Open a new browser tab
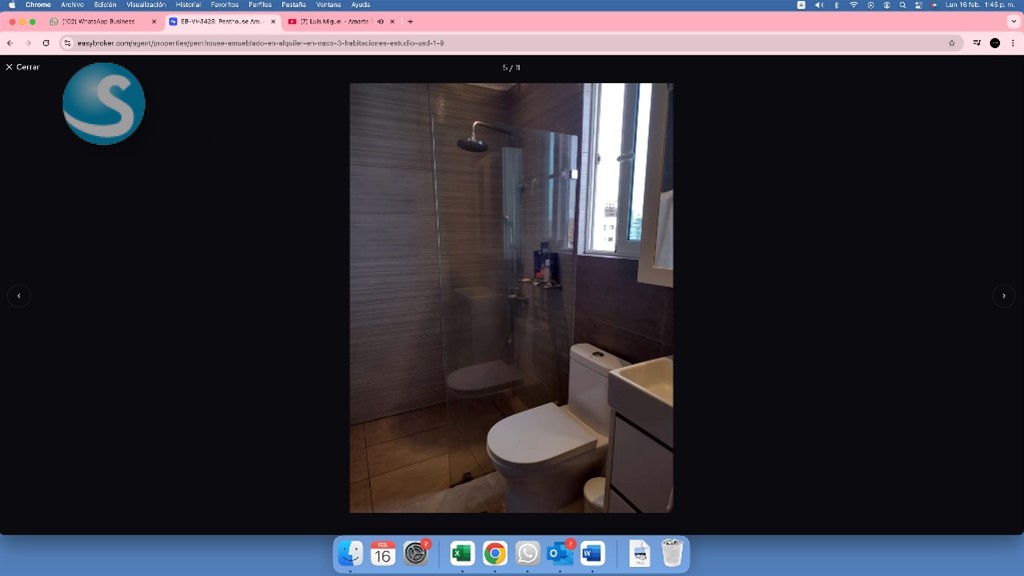Viewport: 1024px width, 576px height. pyautogui.click(x=410, y=21)
